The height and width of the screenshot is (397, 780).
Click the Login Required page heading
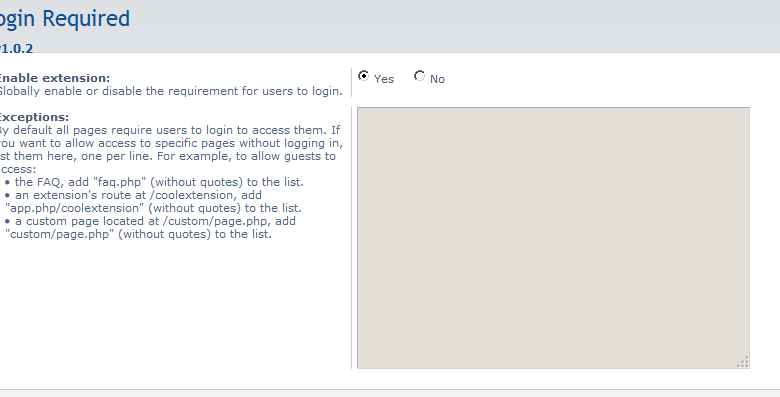pos(65,19)
